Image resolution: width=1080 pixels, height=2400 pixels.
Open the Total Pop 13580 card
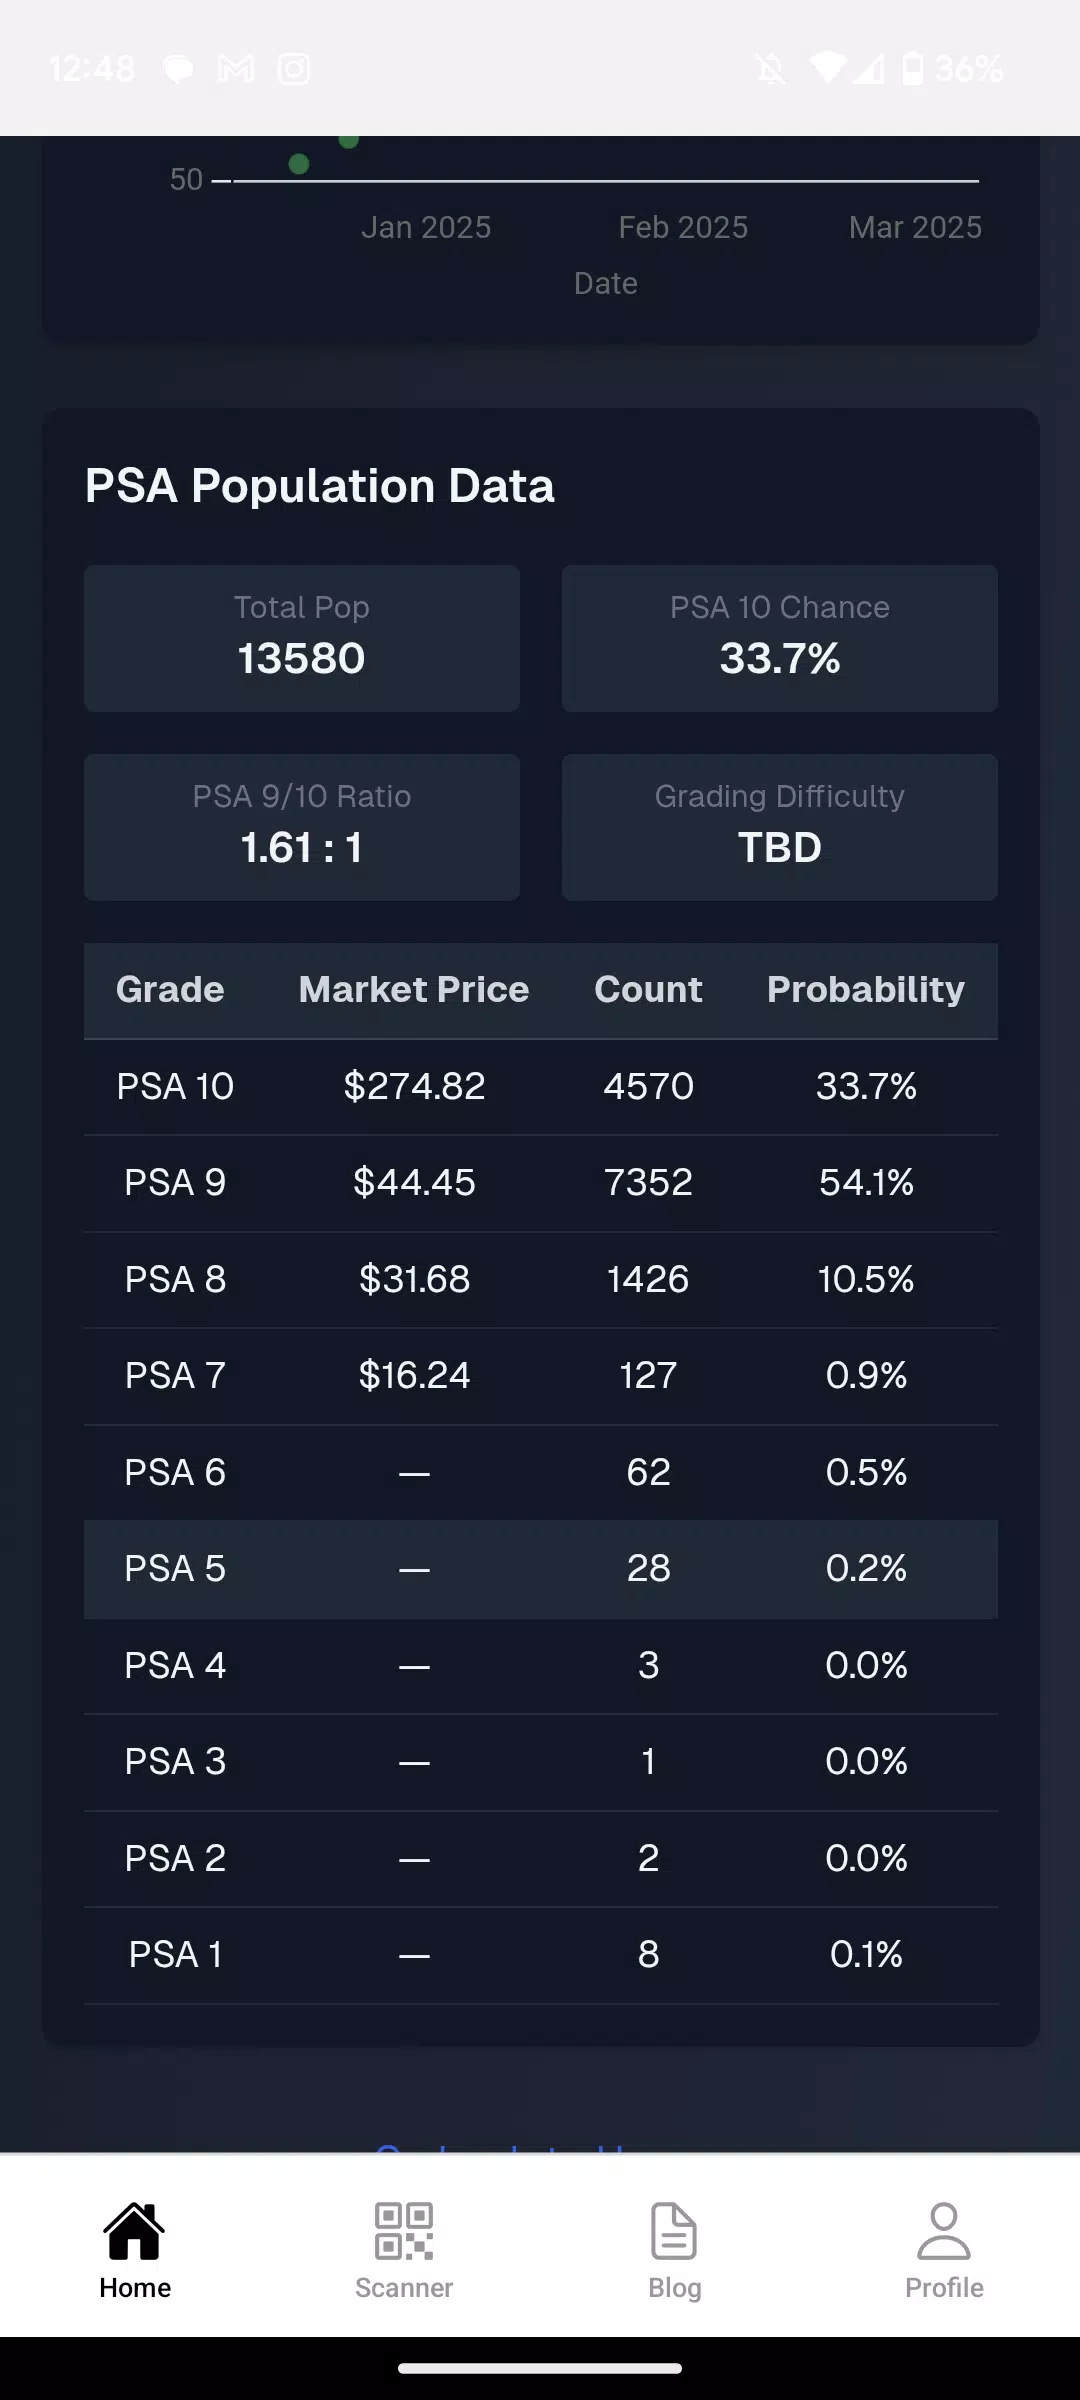pos(302,638)
